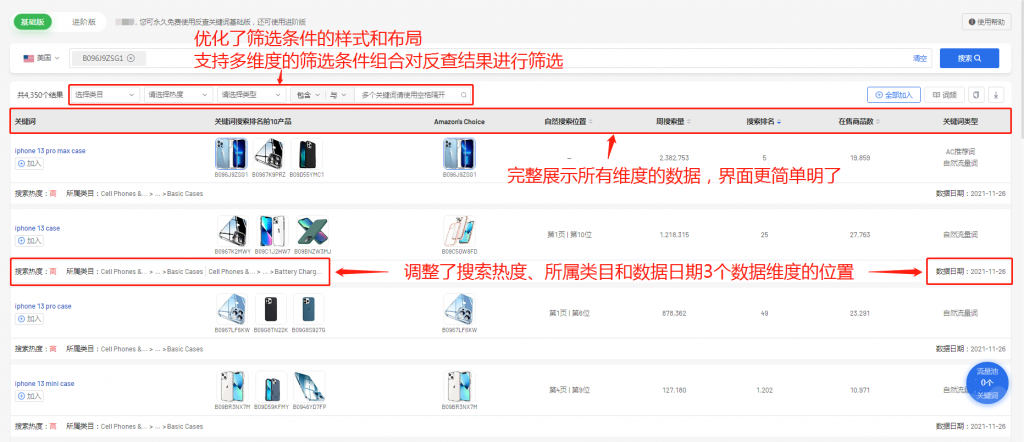1024x442 pixels.
Task: Open the iphone 13 case keyword link
Action: 37,229
